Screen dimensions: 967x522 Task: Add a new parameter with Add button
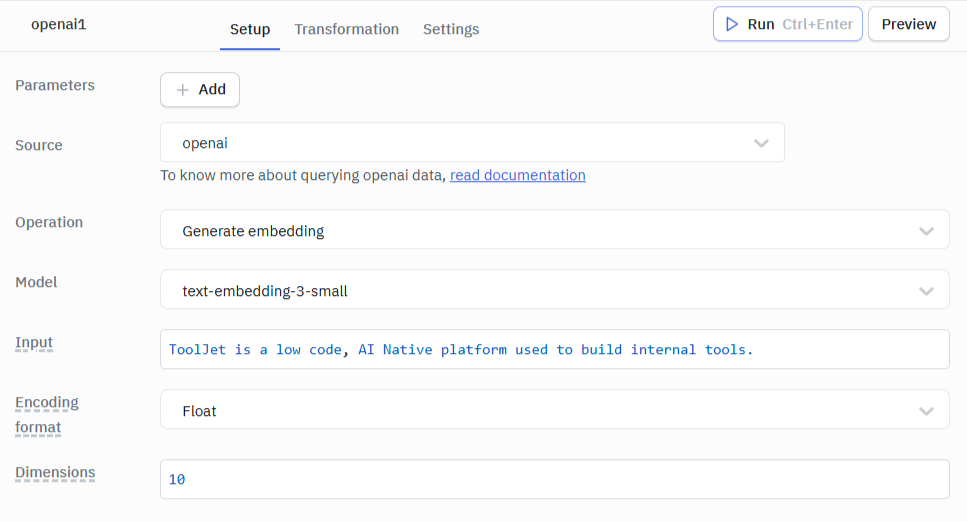200,89
